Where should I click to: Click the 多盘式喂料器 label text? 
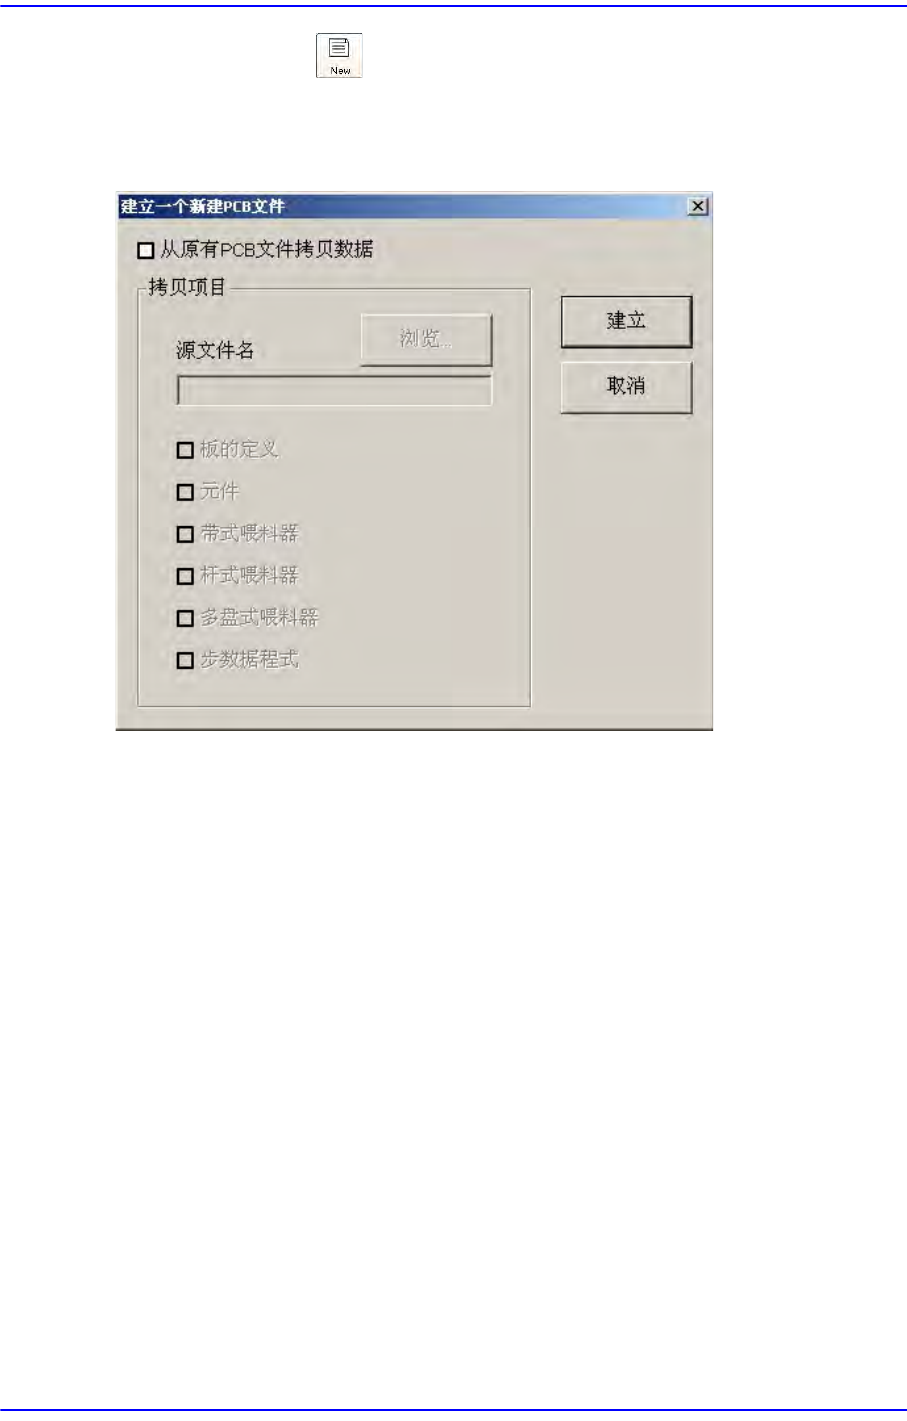click(x=259, y=617)
